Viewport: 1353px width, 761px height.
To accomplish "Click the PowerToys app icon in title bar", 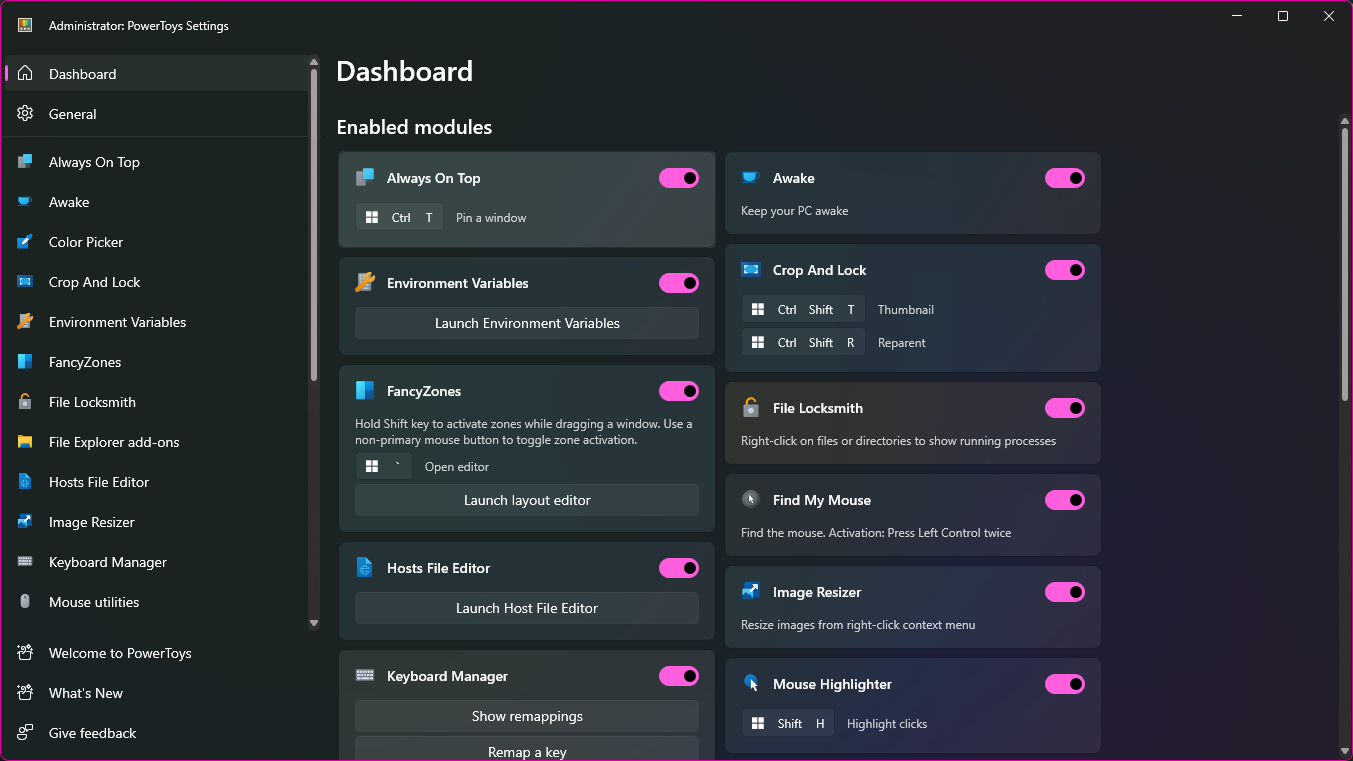I will point(25,26).
